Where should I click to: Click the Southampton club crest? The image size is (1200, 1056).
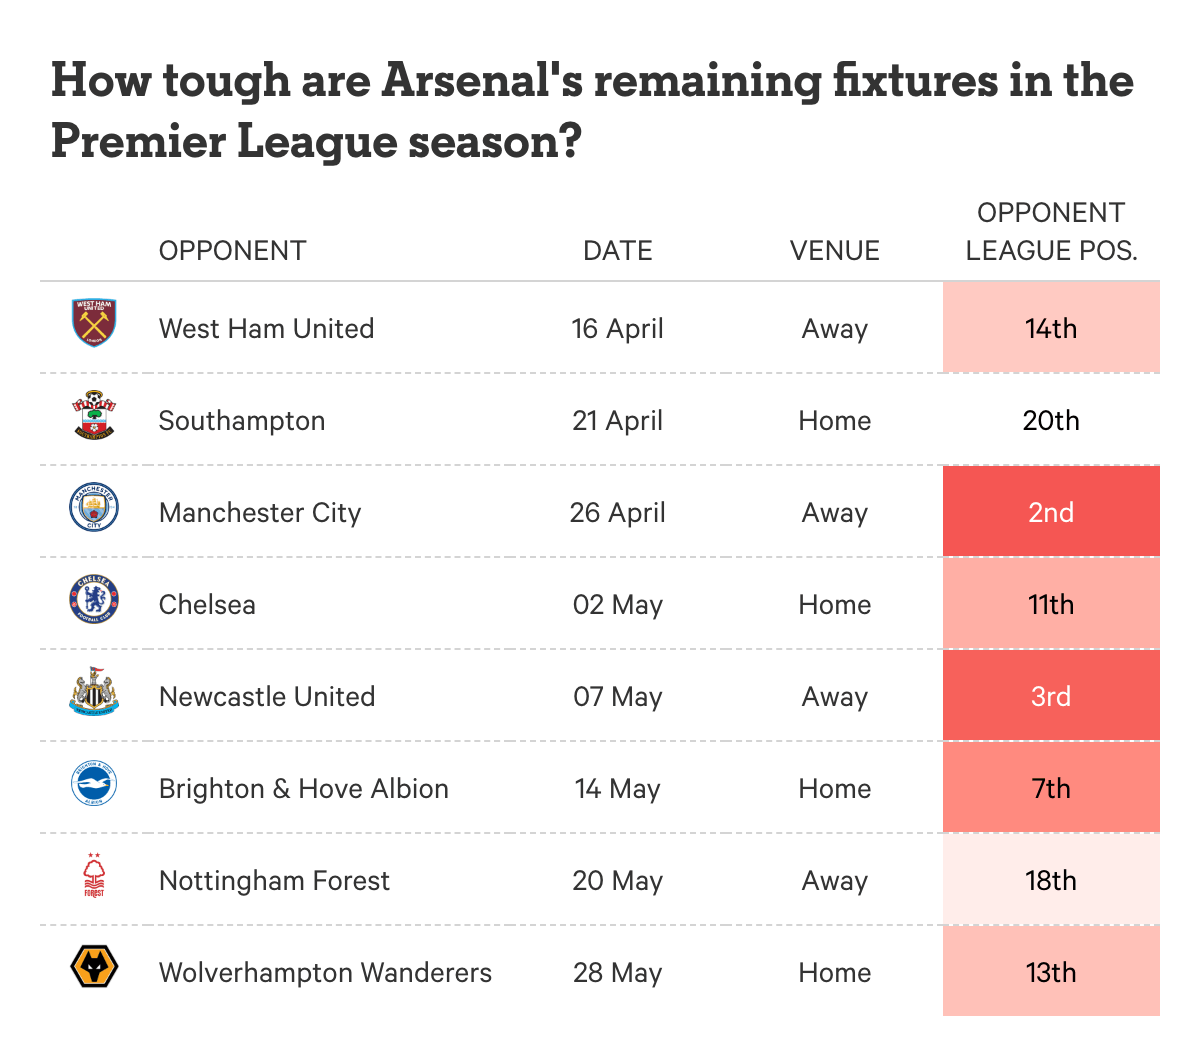pos(94,415)
